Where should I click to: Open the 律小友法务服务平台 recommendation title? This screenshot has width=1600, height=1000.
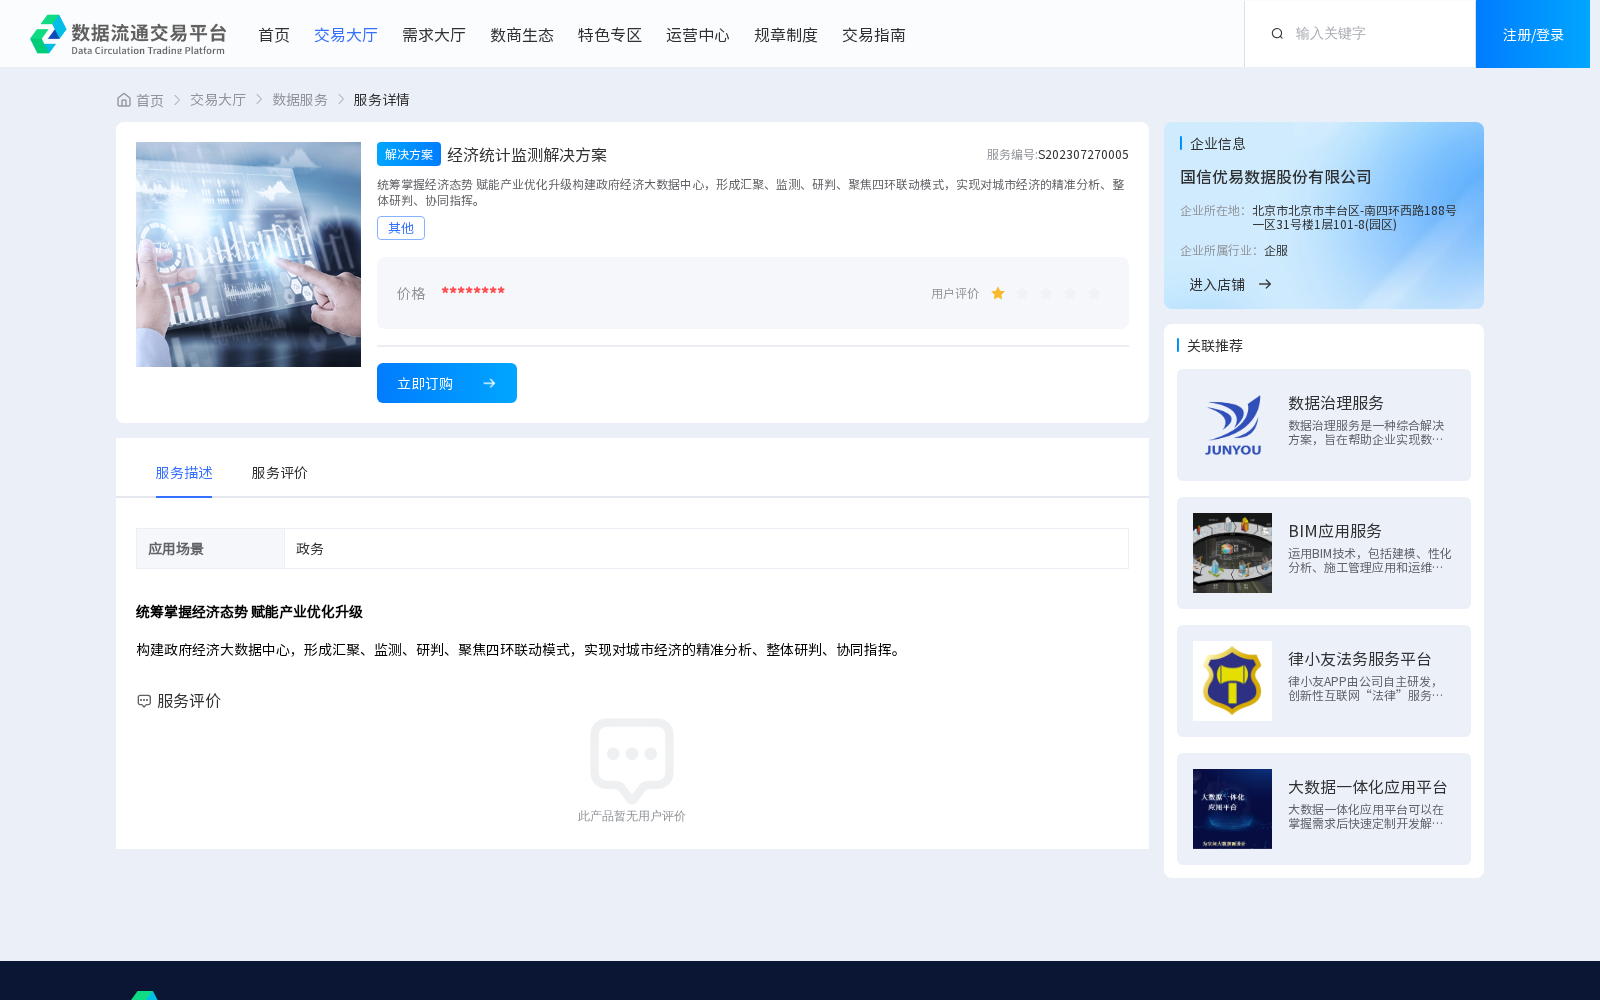click(x=1360, y=659)
